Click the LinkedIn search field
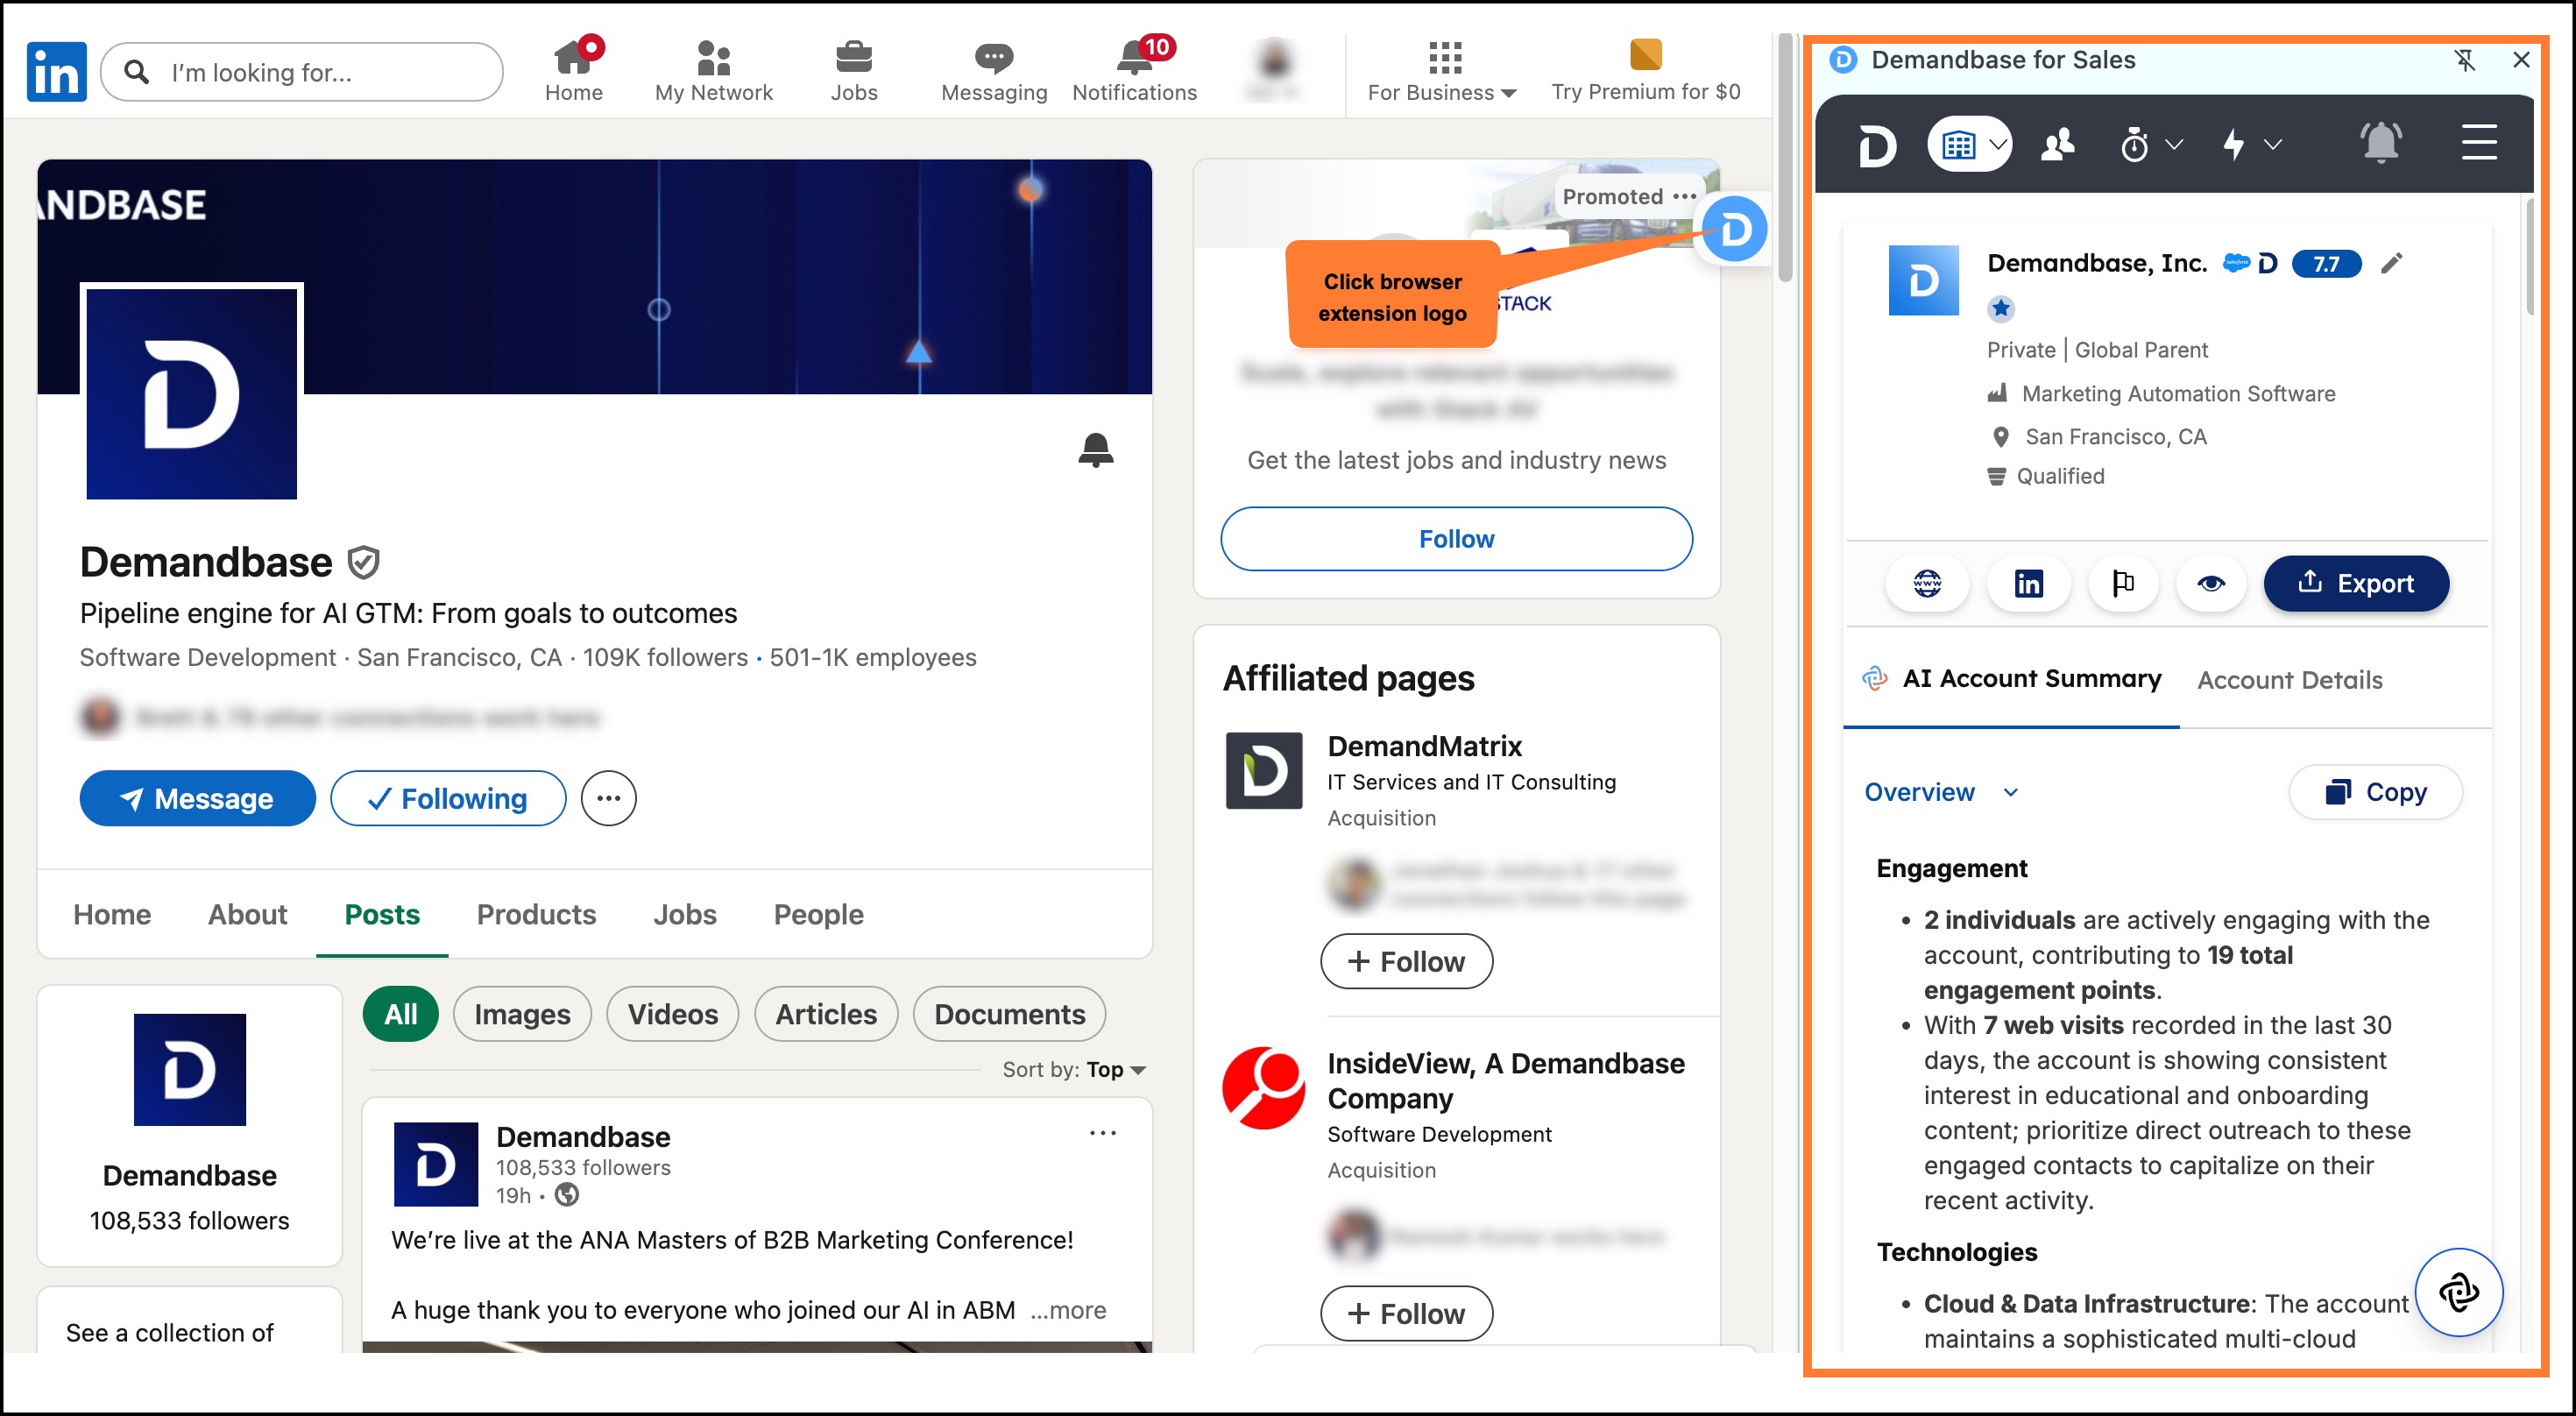Screen dimensions: 2576x1416 (302, 72)
